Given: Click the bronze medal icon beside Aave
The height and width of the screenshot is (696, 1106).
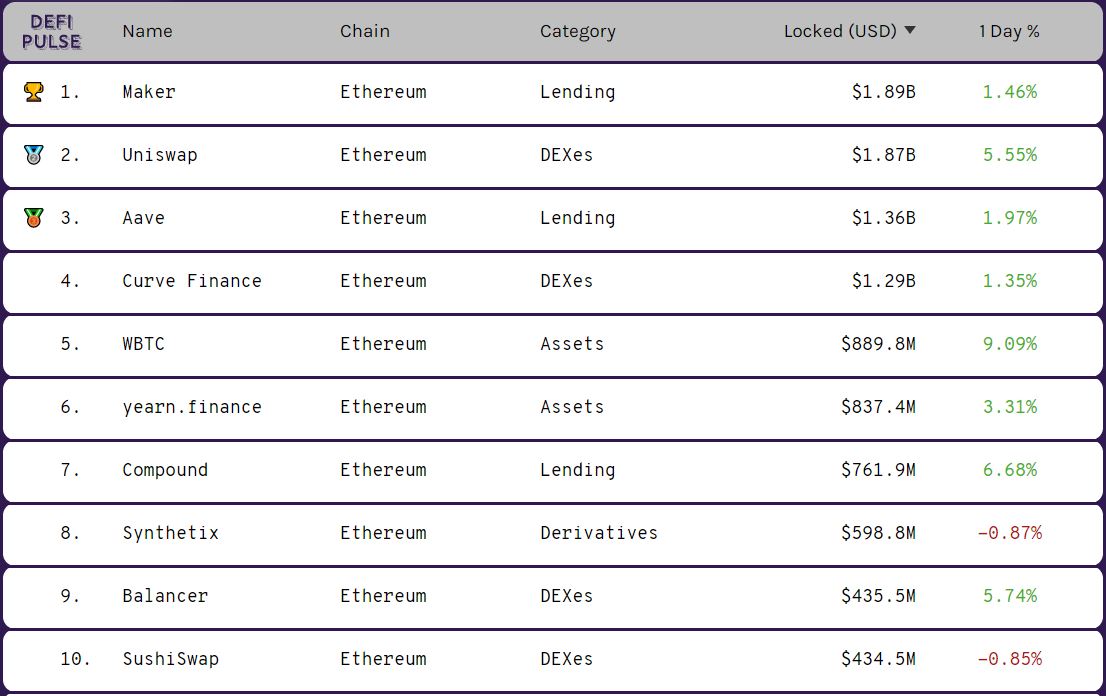Looking at the screenshot, I should pos(33,218).
